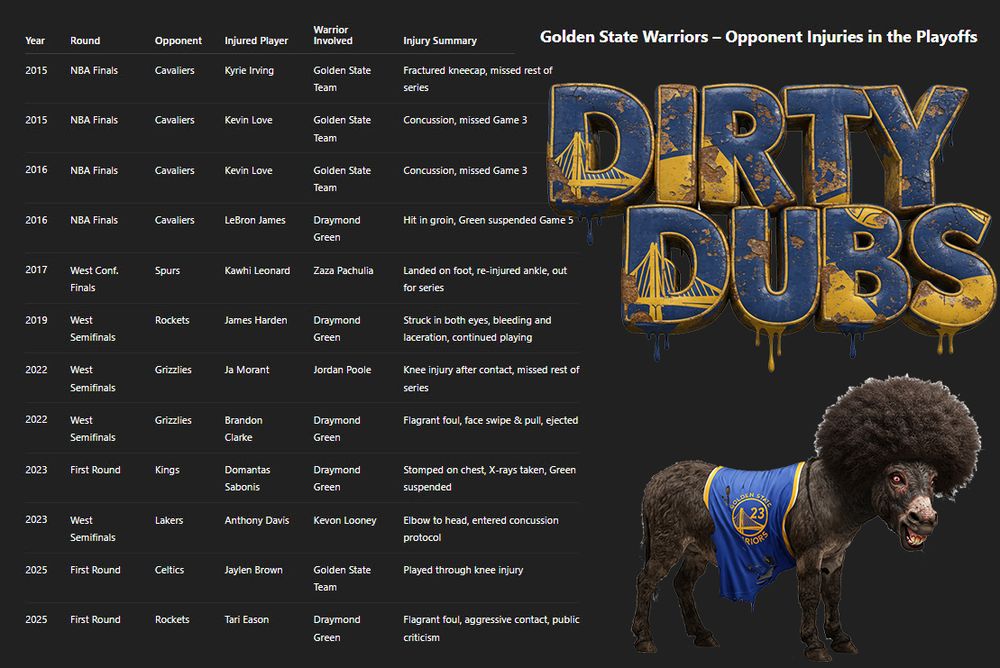
Task: Click 'Landed on foot, re-injured ankle' summary
Action: (x=485, y=279)
